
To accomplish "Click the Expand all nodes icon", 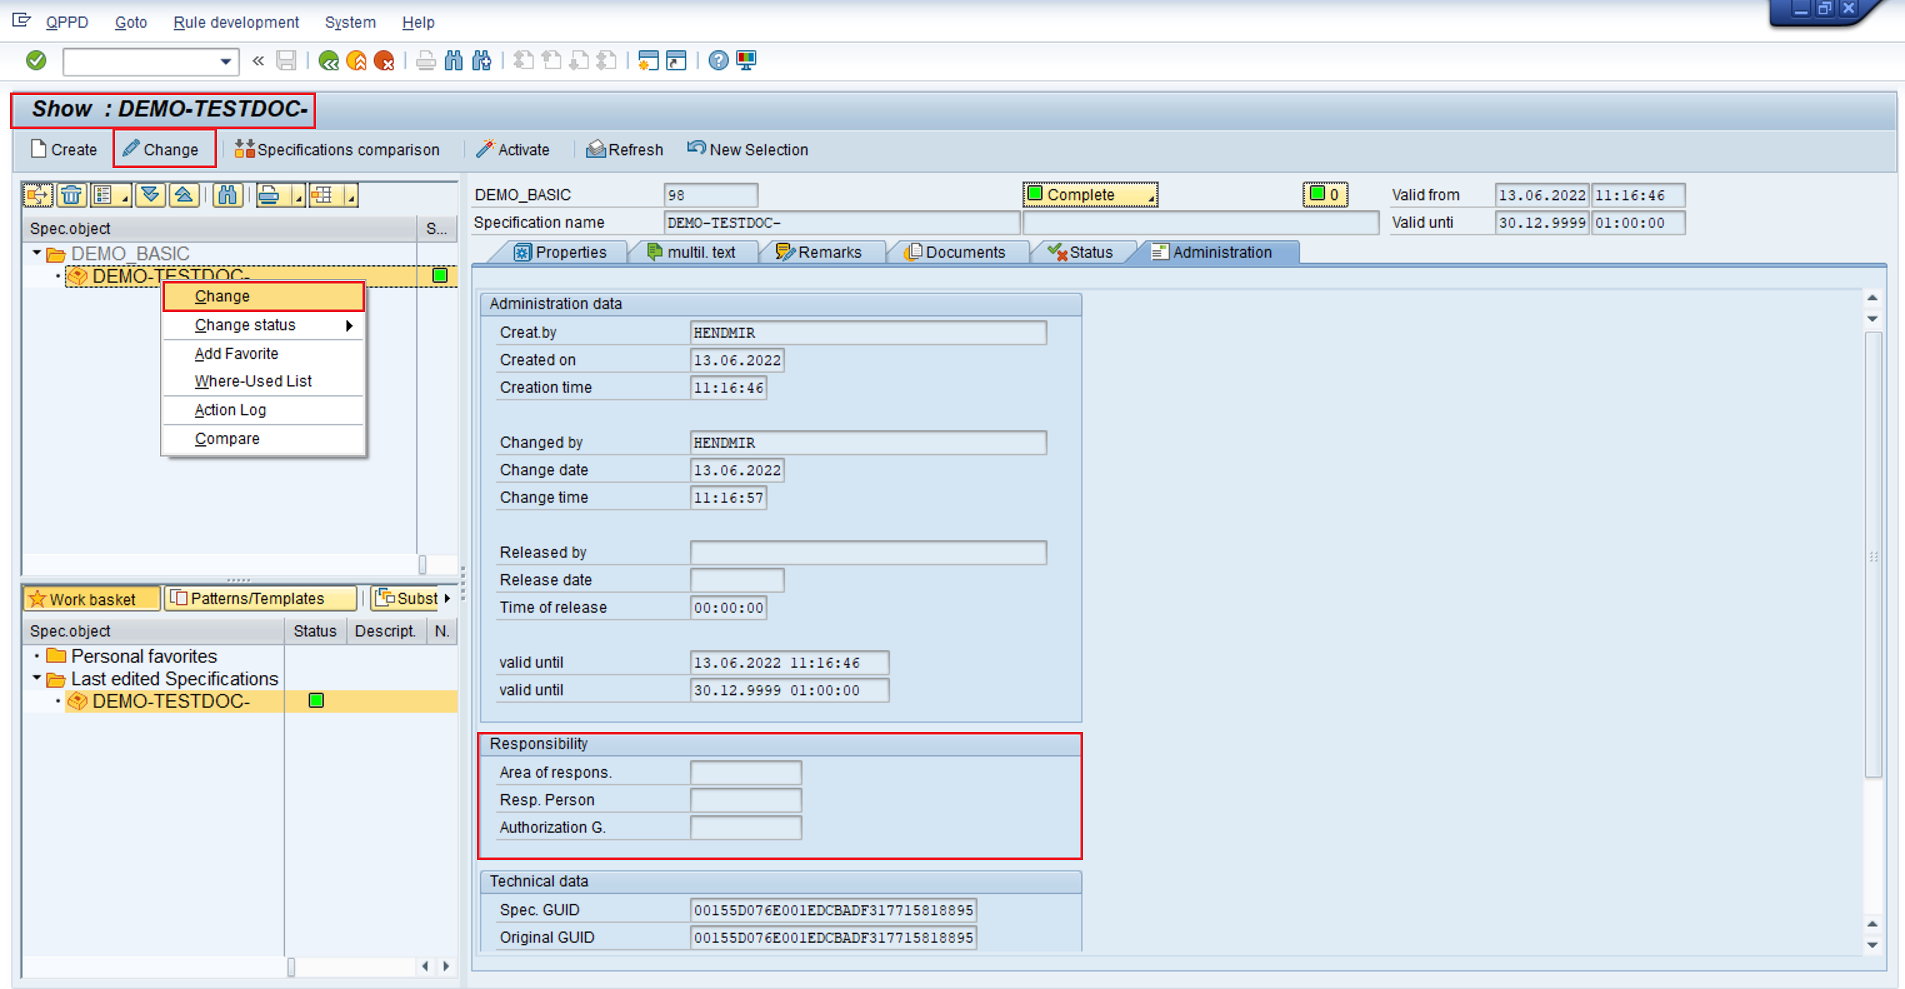I will 150,195.
